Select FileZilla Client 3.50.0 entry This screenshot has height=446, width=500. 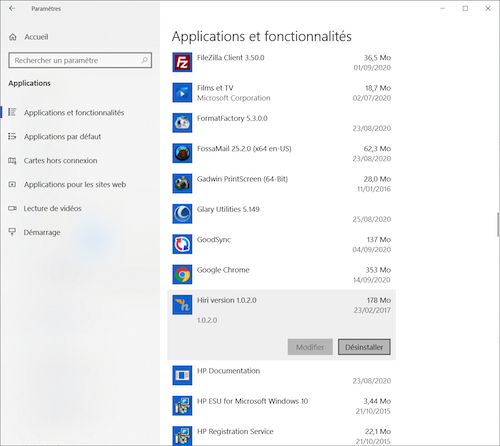(281, 62)
